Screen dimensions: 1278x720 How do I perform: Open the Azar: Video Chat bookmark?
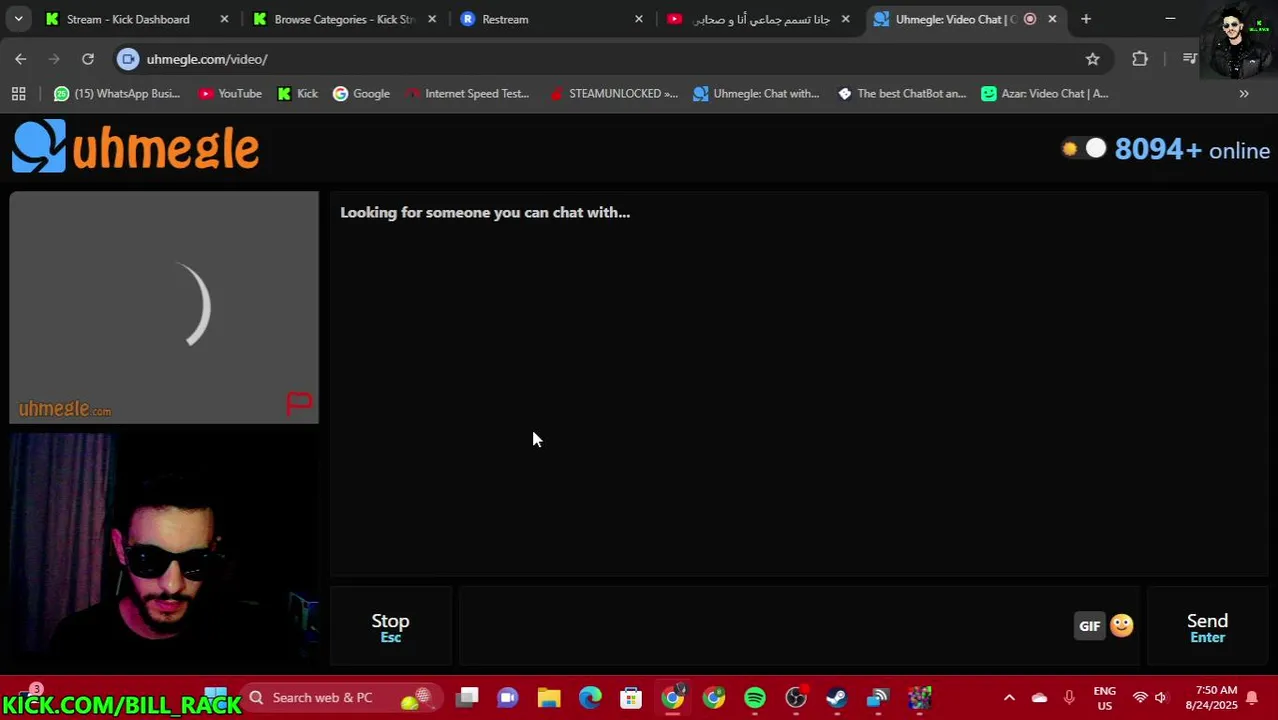[x=1045, y=93]
